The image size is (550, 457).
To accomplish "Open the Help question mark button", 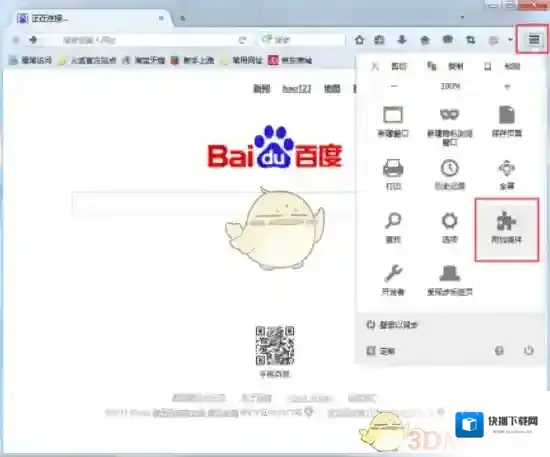I will [x=499, y=350].
